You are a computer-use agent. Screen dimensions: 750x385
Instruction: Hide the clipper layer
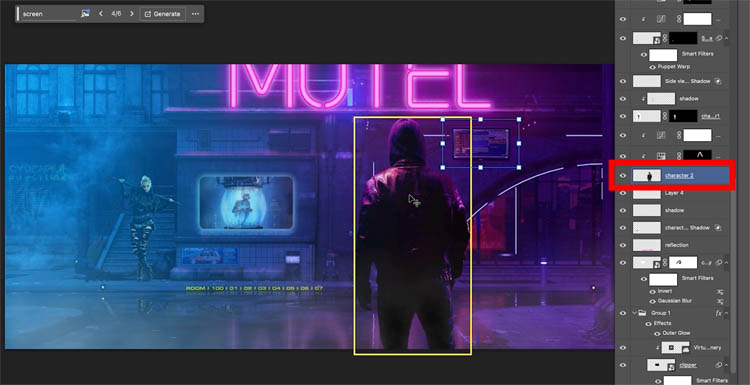point(623,365)
